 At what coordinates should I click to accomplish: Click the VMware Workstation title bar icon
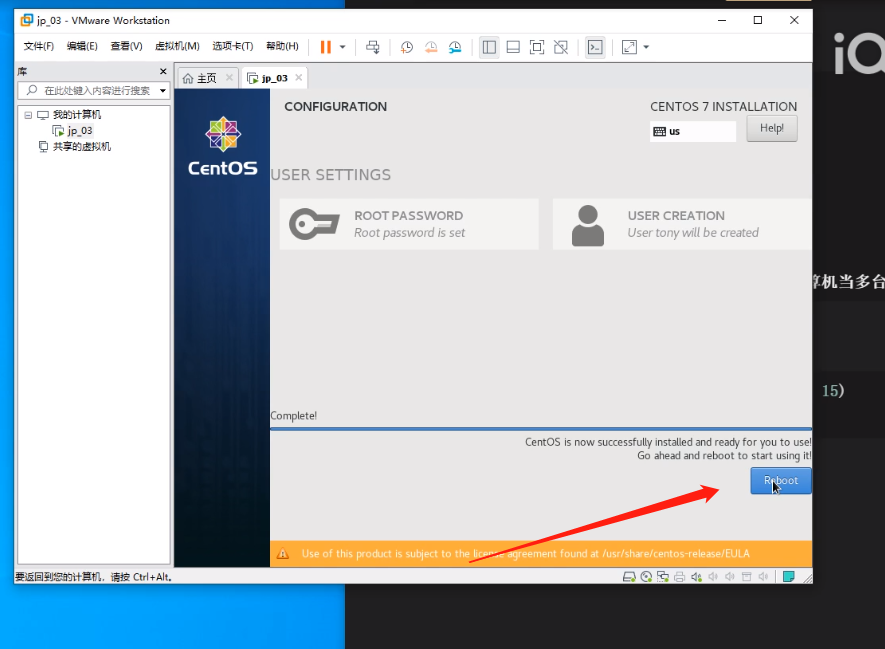[27, 20]
